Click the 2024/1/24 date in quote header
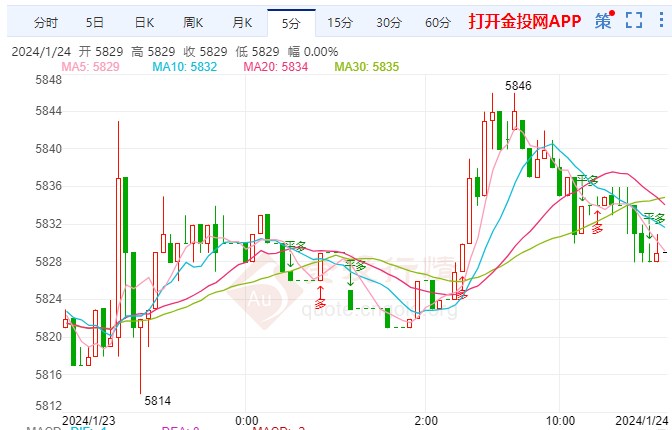The width and height of the screenshot is (672, 430). point(41,52)
